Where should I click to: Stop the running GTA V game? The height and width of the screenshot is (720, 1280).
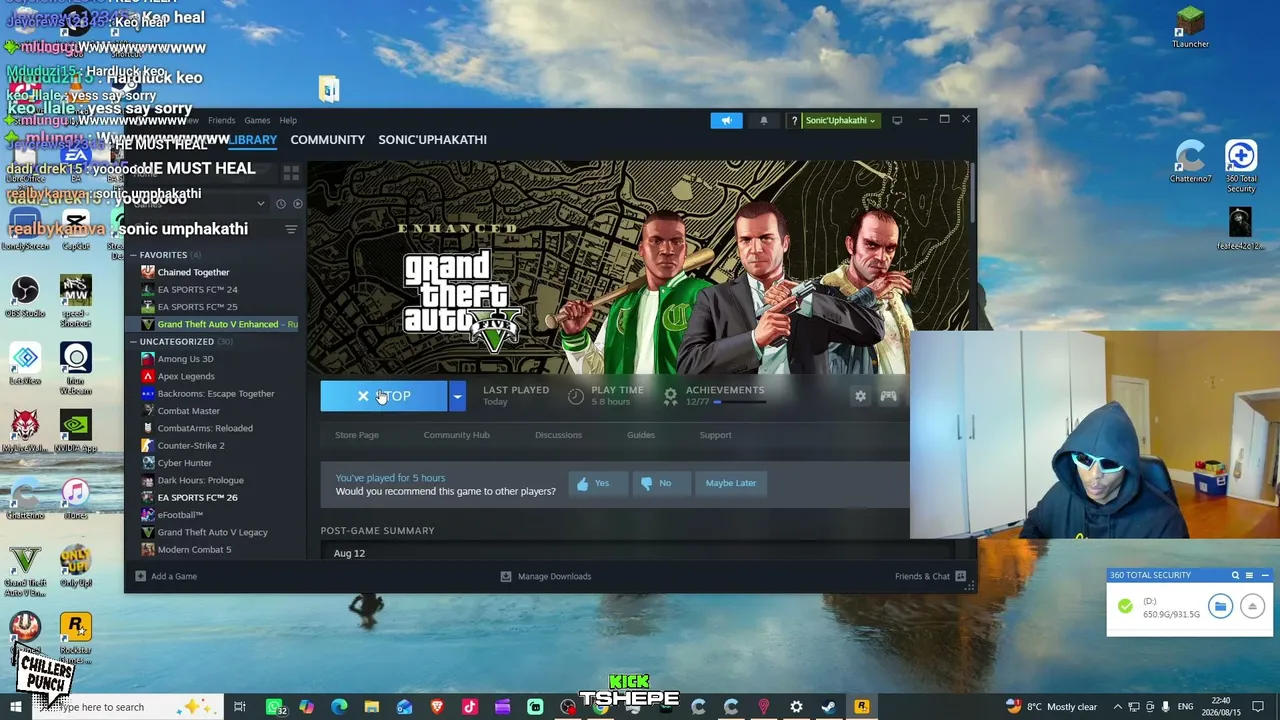tap(384, 396)
